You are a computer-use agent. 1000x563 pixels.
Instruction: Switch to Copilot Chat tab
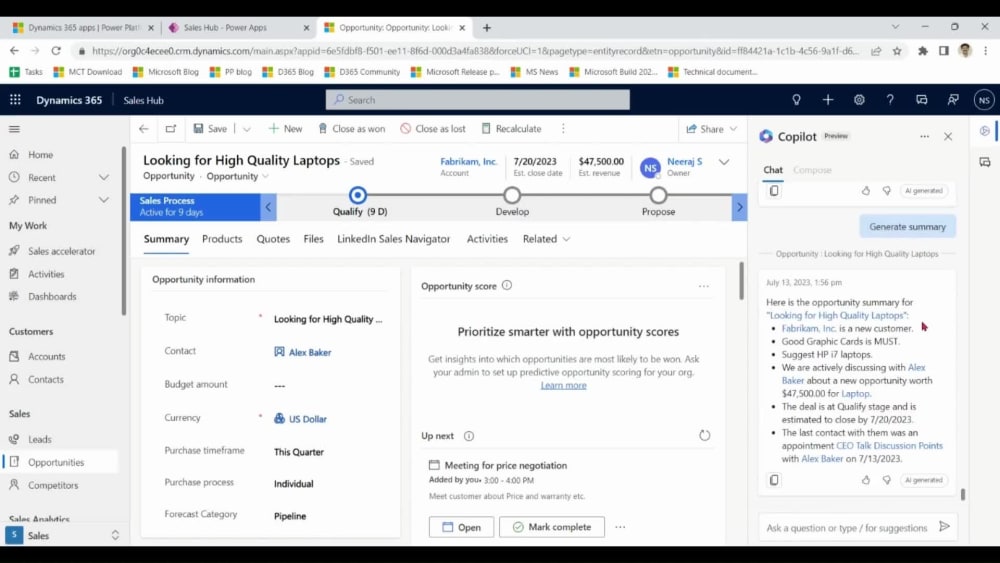(x=773, y=170)
